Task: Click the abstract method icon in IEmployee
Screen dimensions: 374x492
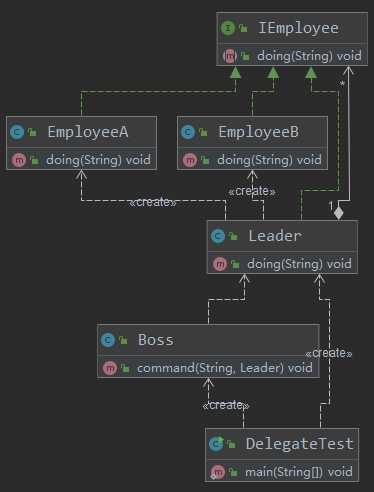Action: tap(230, 56)
